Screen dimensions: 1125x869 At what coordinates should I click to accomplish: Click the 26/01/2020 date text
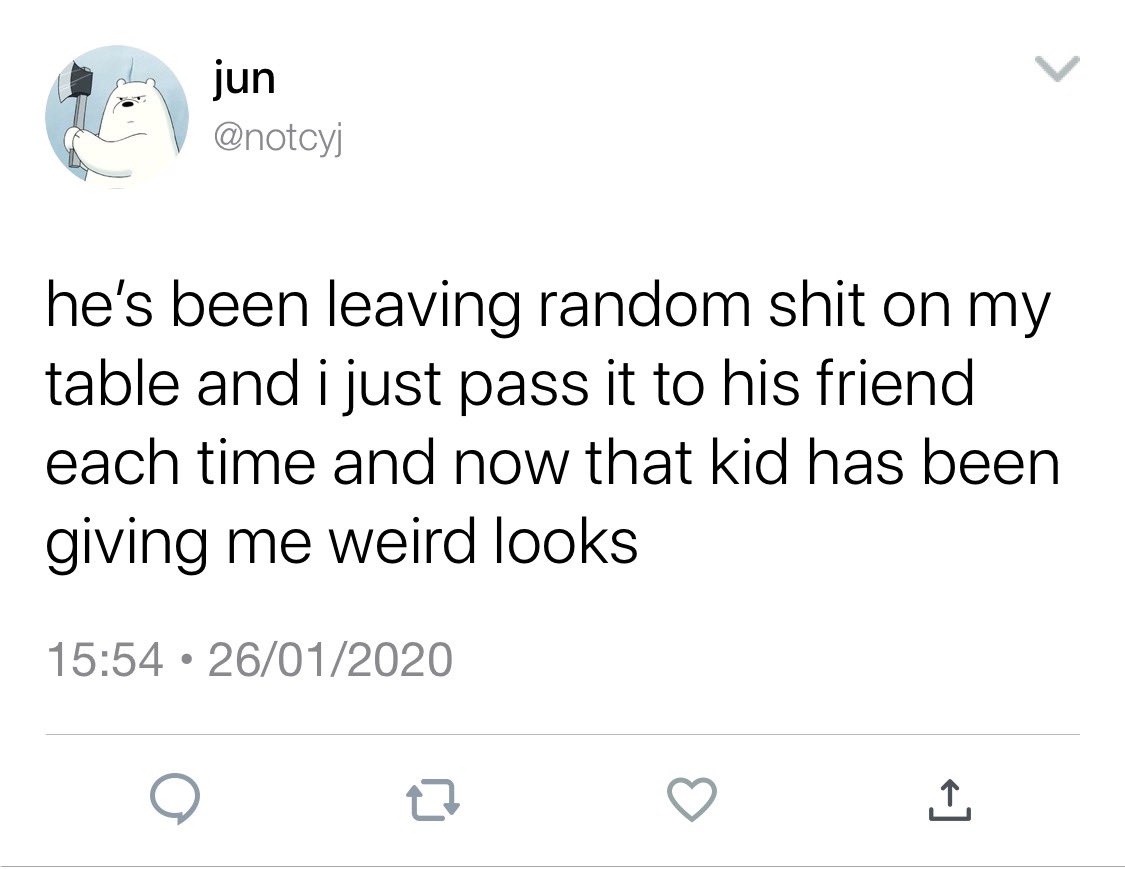tap(330, 659)
